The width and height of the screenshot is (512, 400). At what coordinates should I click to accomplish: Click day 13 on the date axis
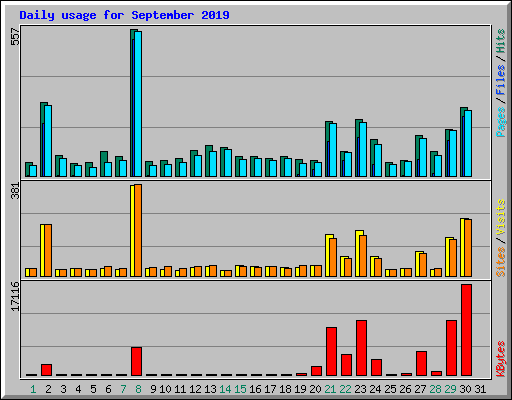pos(210,389)
